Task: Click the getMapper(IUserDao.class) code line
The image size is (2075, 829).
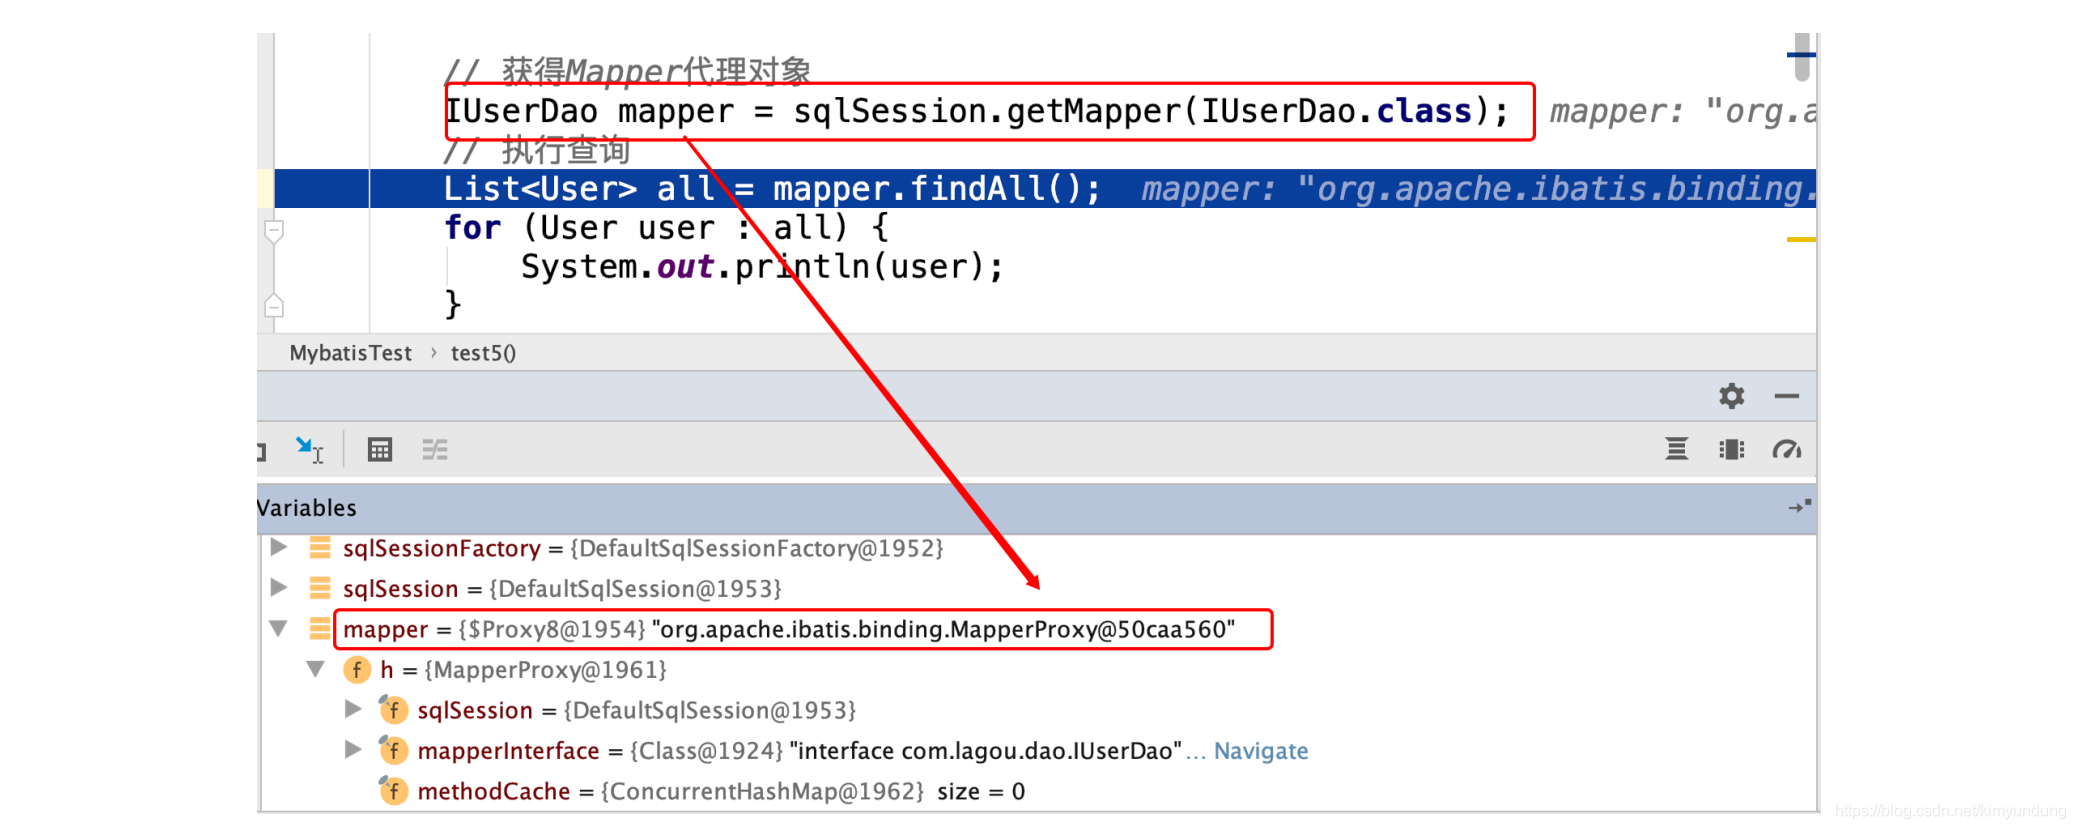Action: [x=976, y=111]
